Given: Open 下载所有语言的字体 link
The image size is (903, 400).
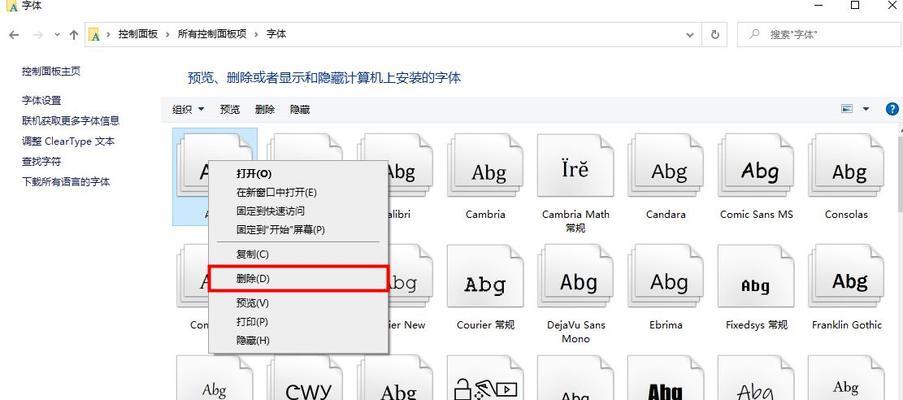Looking at the screenshot, I should [x=66, y=182].
